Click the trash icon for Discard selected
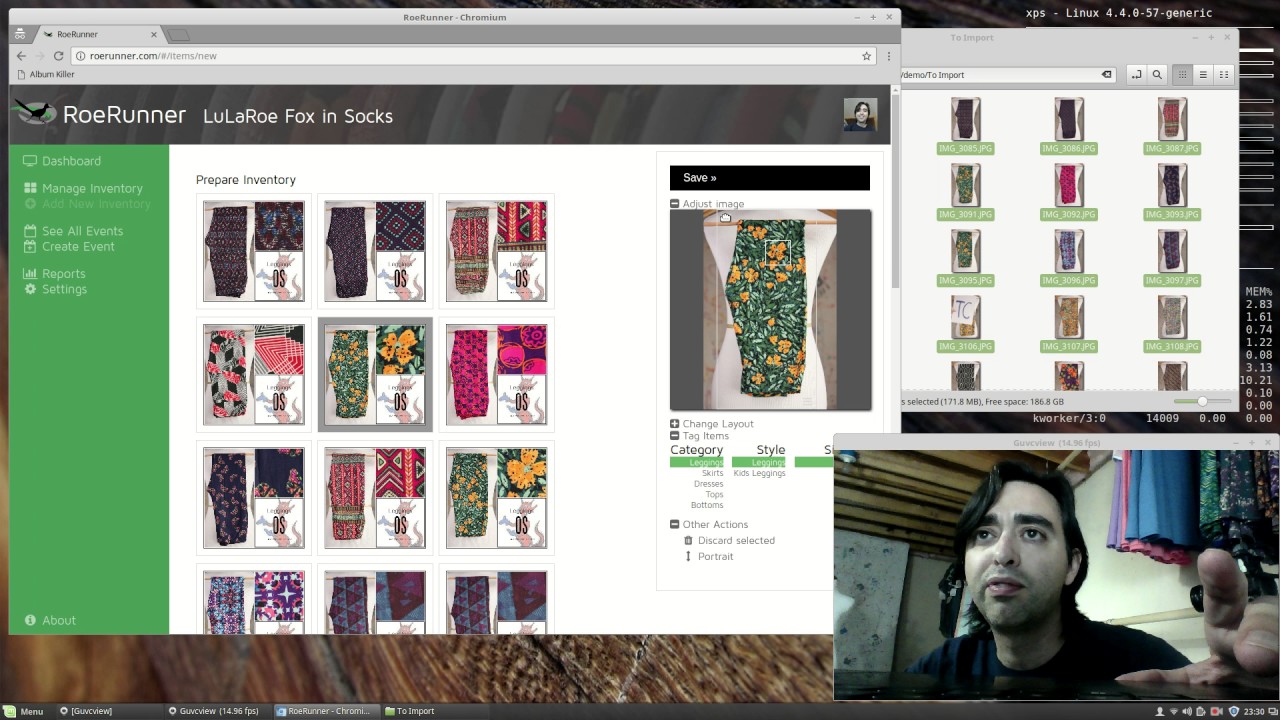Image resolution: width=1280 pixels, height=720 pixels. click(x=688, y=541)
